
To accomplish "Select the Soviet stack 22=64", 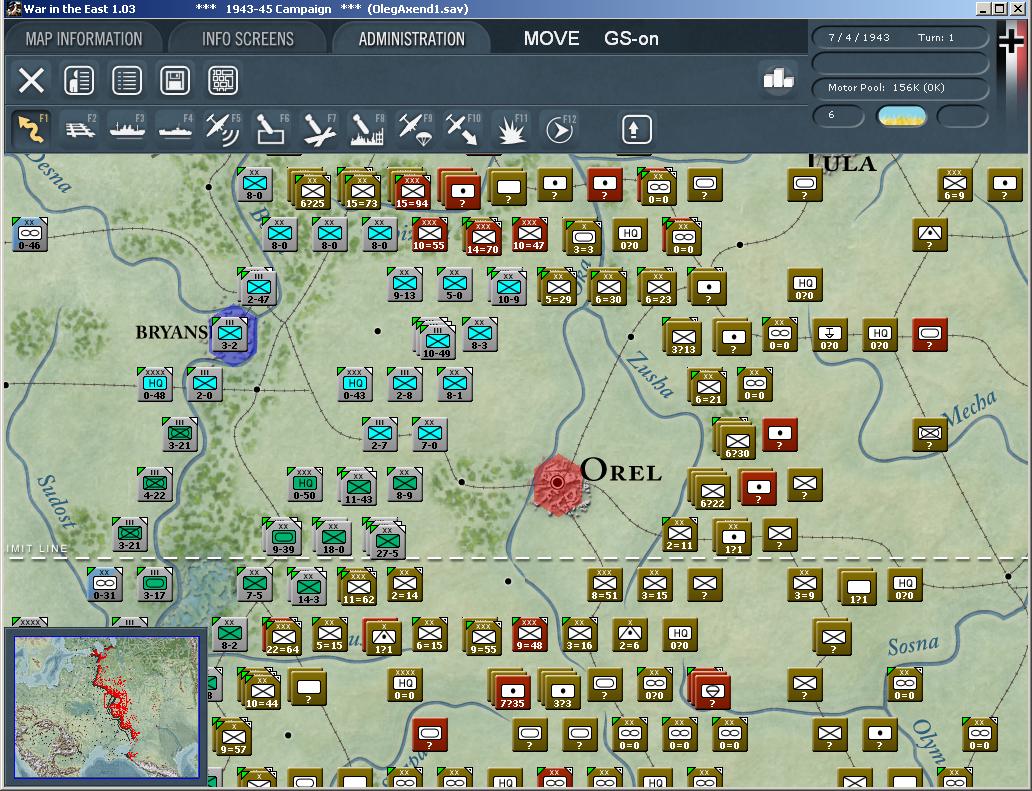I will click(283, 637).
